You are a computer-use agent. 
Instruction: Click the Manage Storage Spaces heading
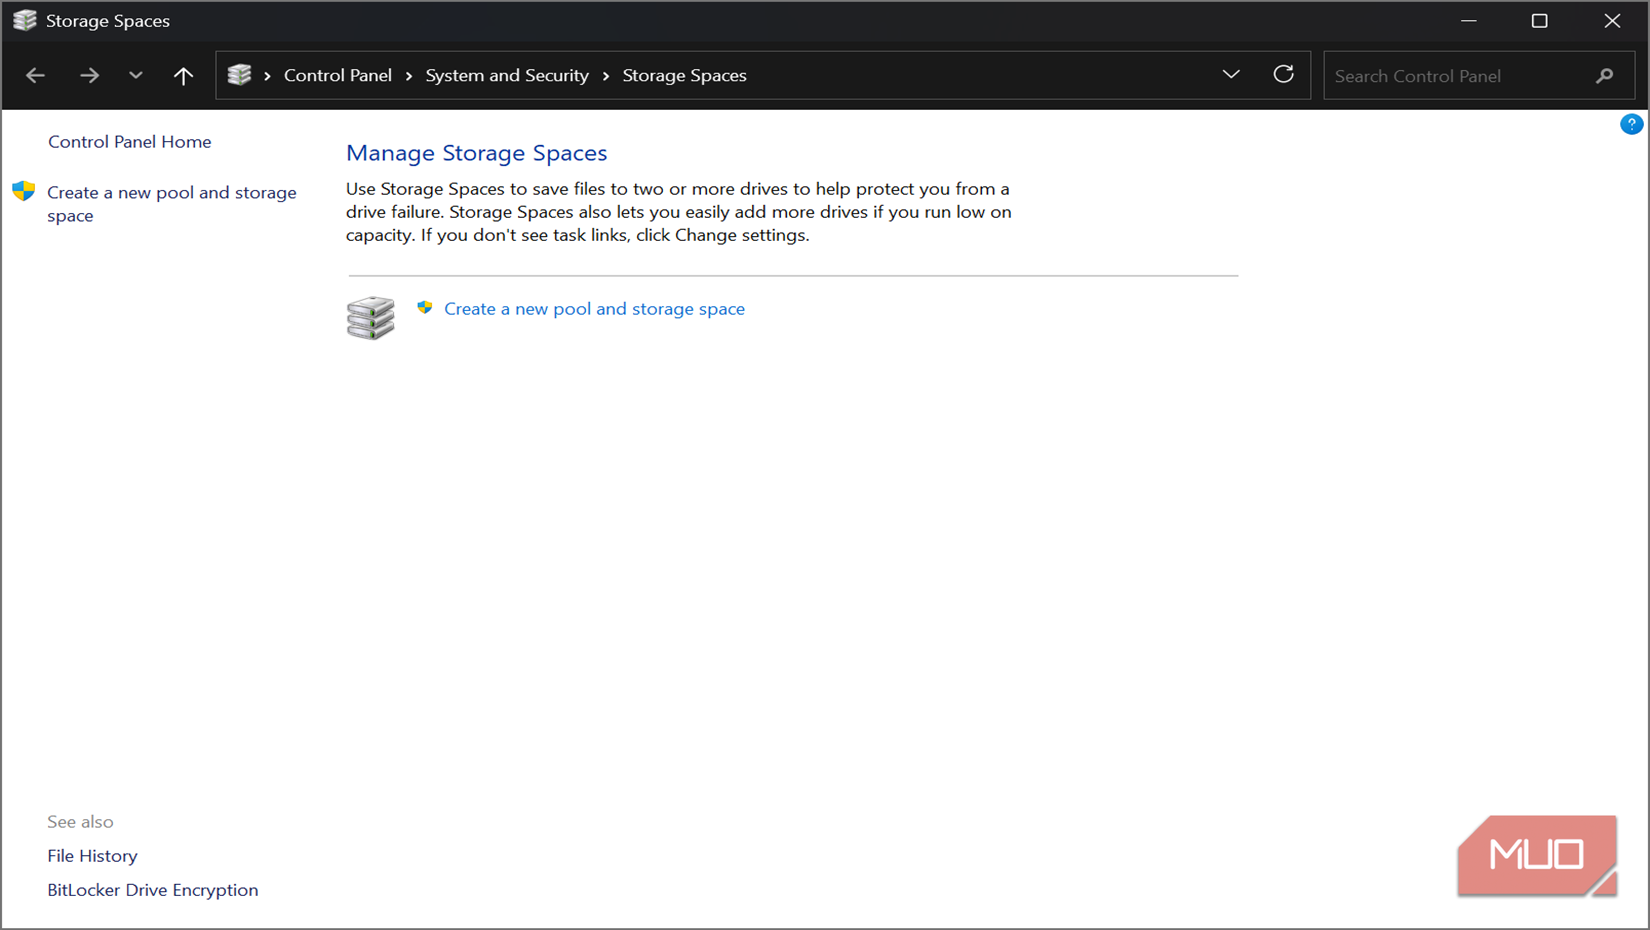coord(477,153)
